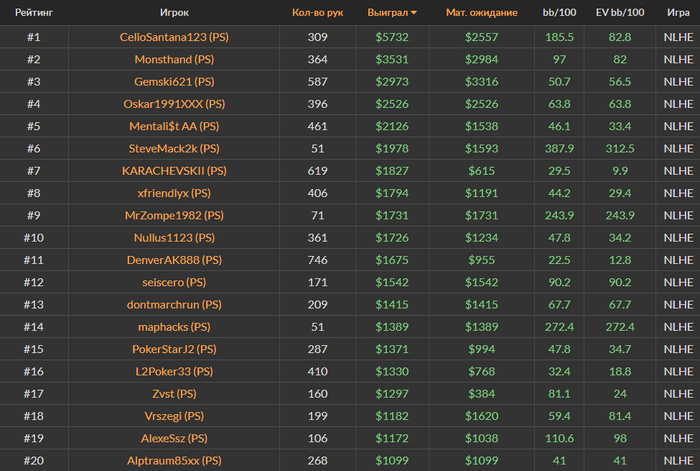
Task: Open dontmarchrun (PS) profile
Action: (174, 304)
